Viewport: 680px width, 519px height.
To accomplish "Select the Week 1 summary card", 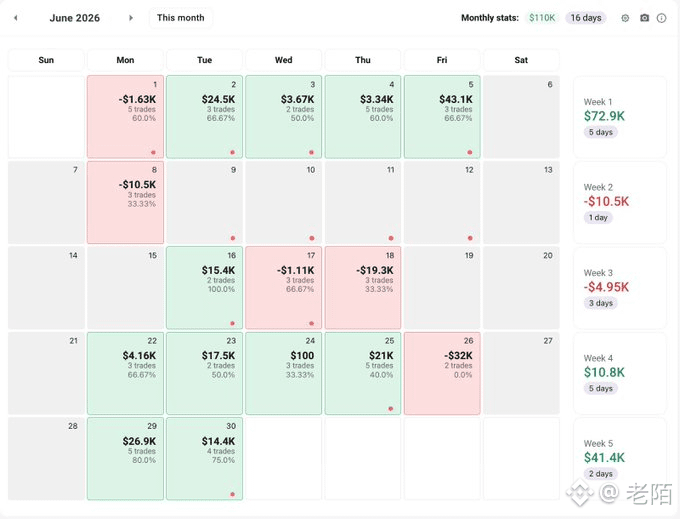I will coord(620,117).
